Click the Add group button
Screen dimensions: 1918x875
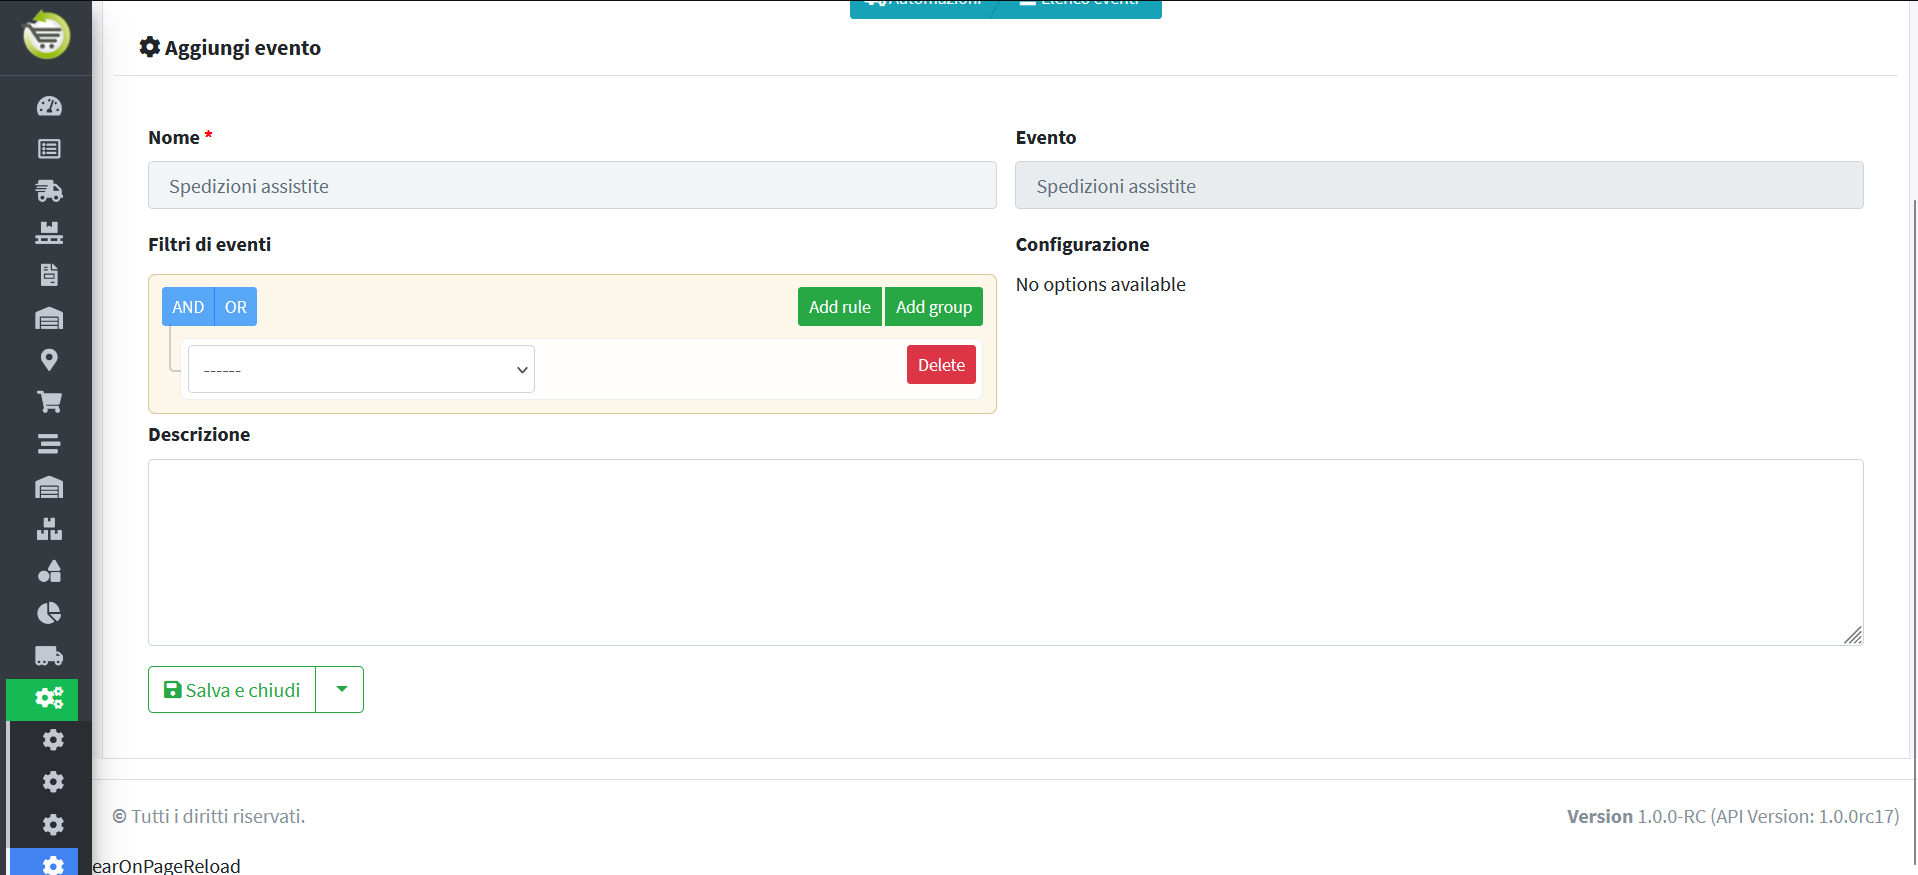tap(933, 307)
